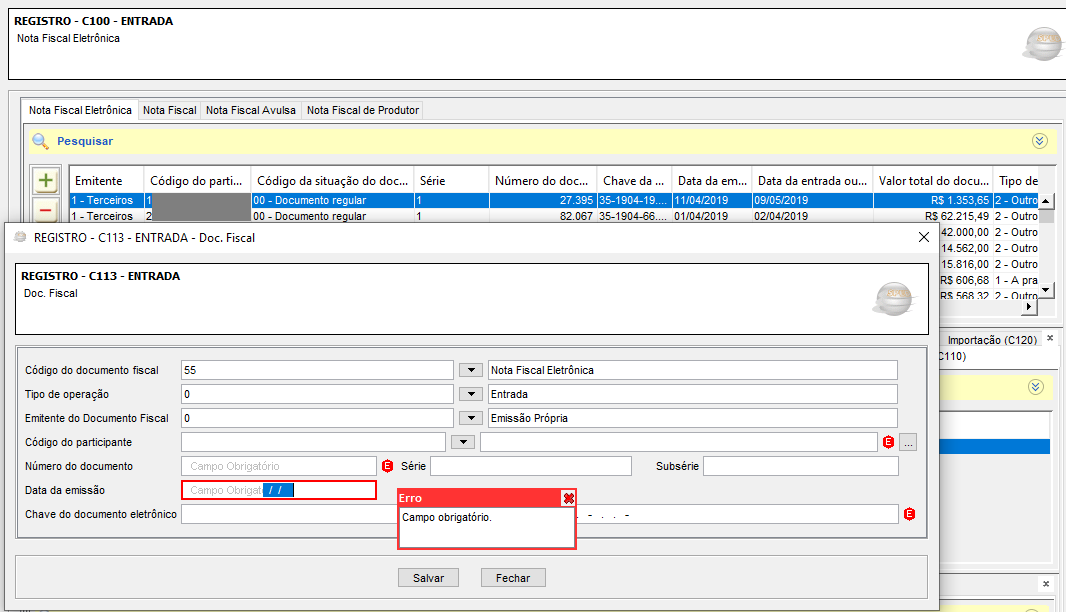The image size is (1066, 612).
Task: Click error icon beside Número do documento
Action: coord(388,466)
